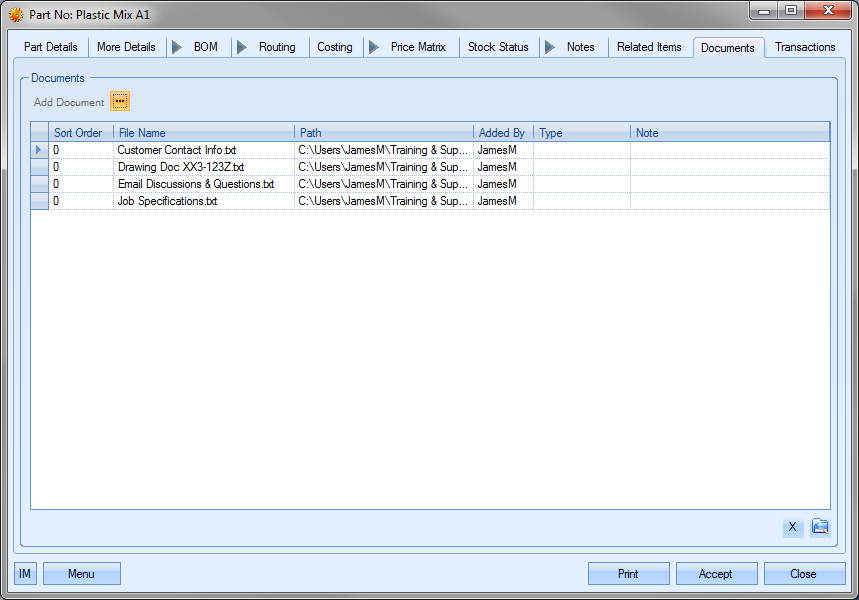This screenshot has width=859, height=600.
Task: Minimize the Part No window
Action: tap(764, 10)
